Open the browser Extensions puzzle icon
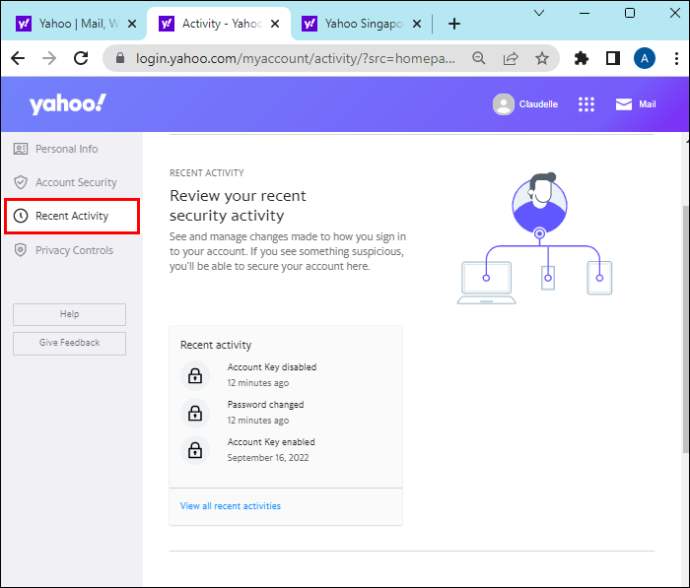This screenshot has width=690, height=588. pyautogui.click(x=581, y=58)
